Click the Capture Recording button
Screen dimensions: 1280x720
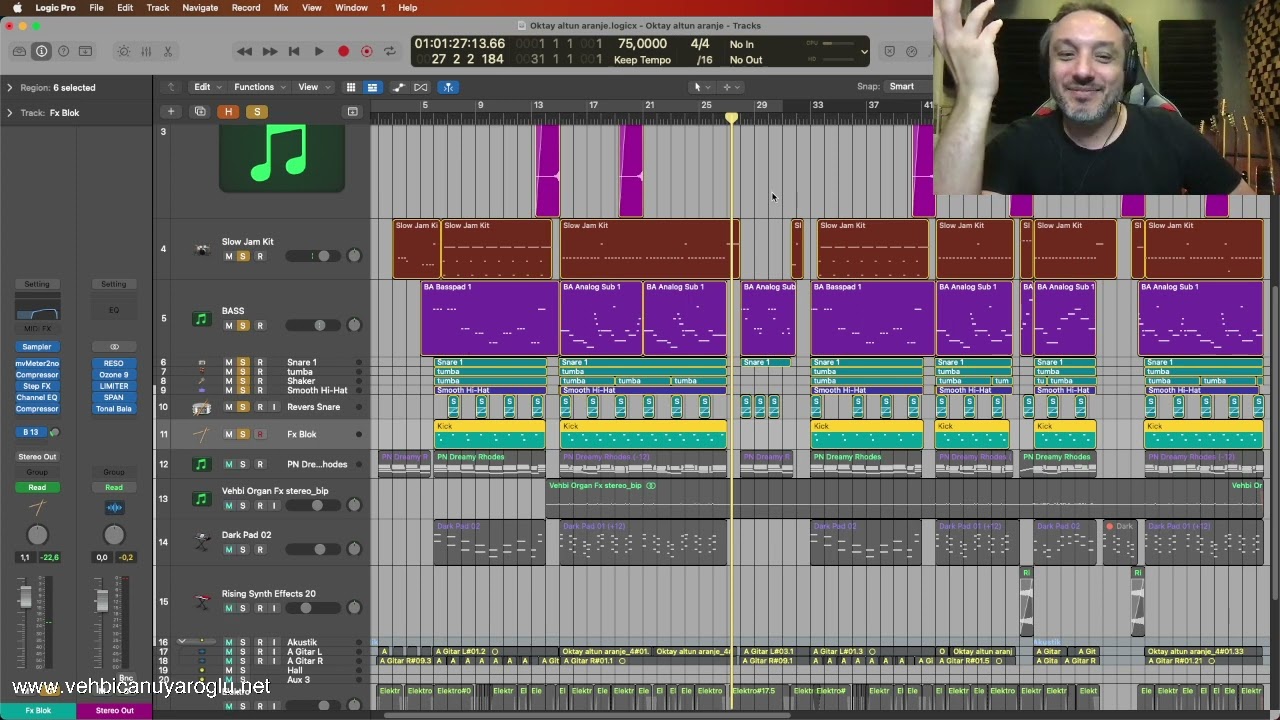coord(367,51)
